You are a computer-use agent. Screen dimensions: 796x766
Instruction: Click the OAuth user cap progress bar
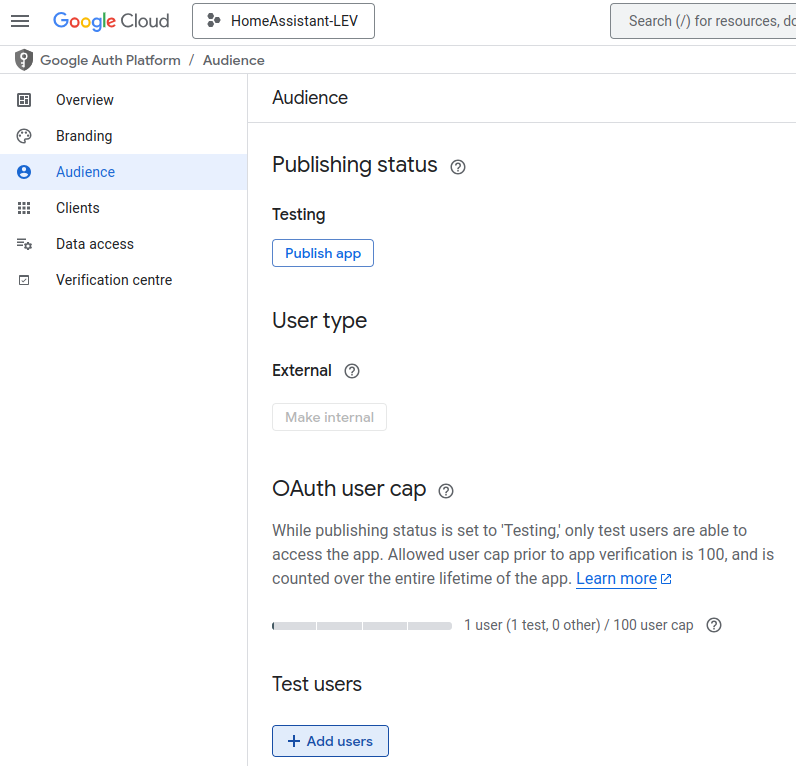(362, 626)
